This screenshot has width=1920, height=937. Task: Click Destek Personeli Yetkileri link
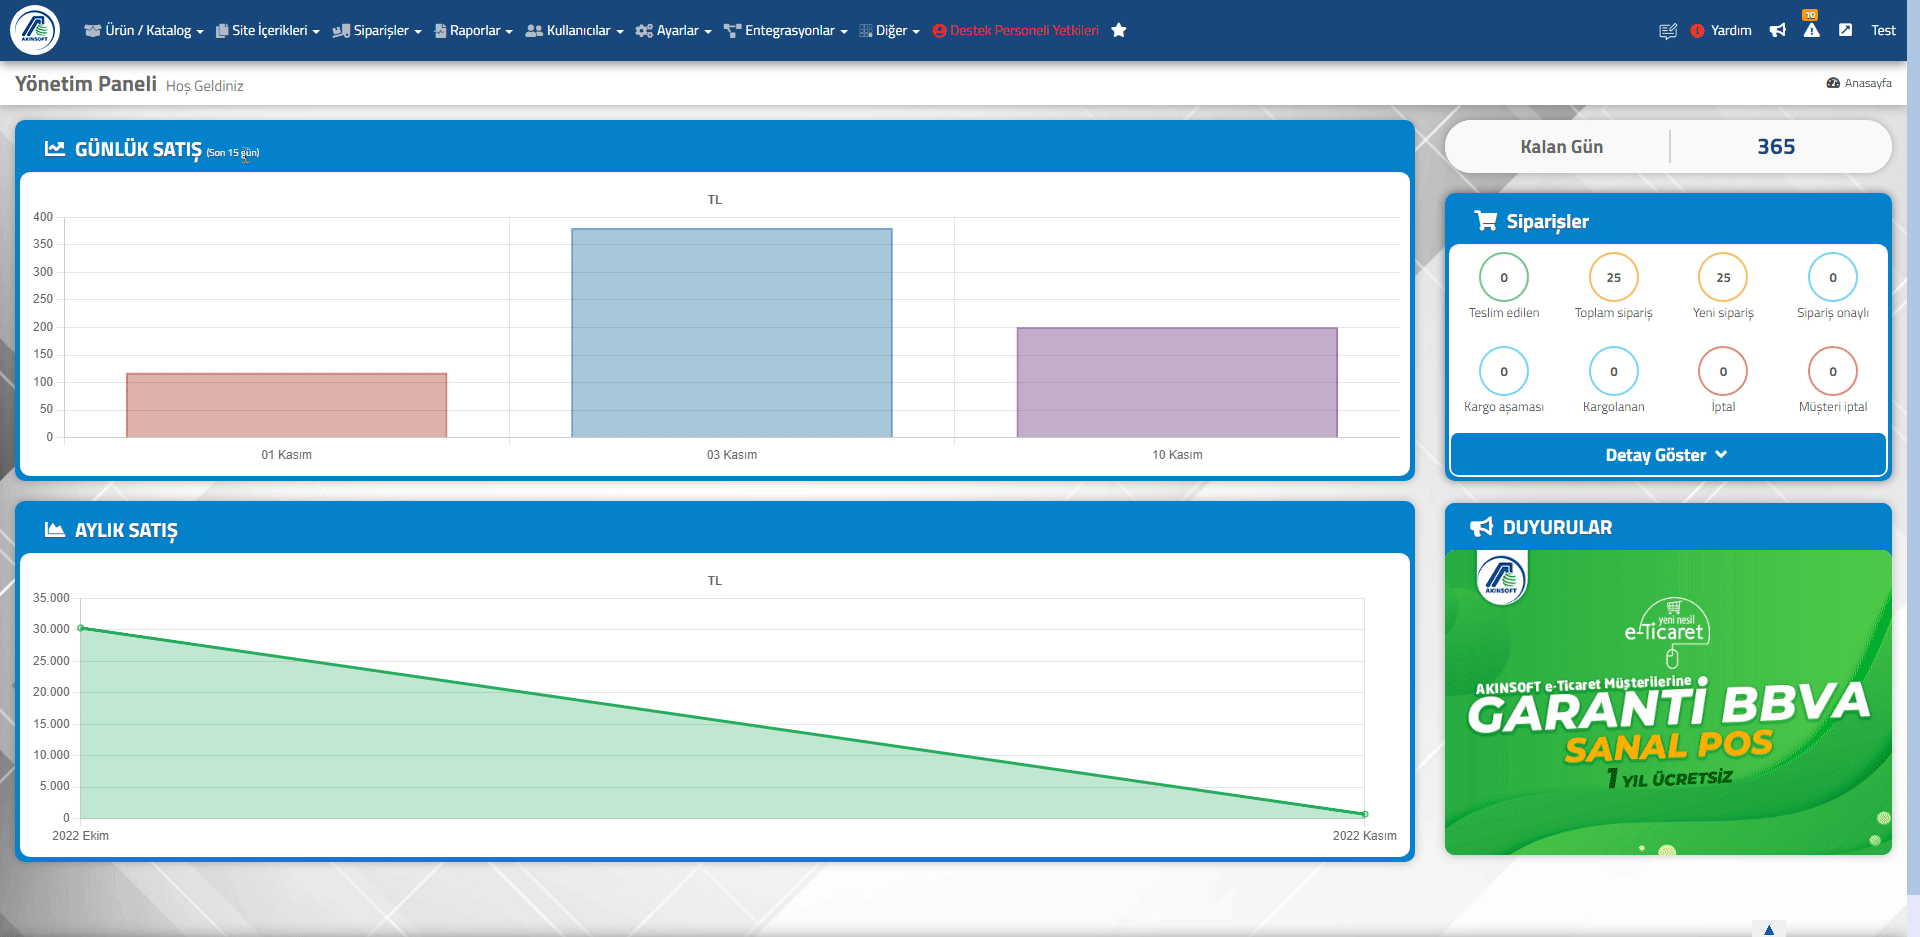pyautogui.click(x=1016, y=31)
